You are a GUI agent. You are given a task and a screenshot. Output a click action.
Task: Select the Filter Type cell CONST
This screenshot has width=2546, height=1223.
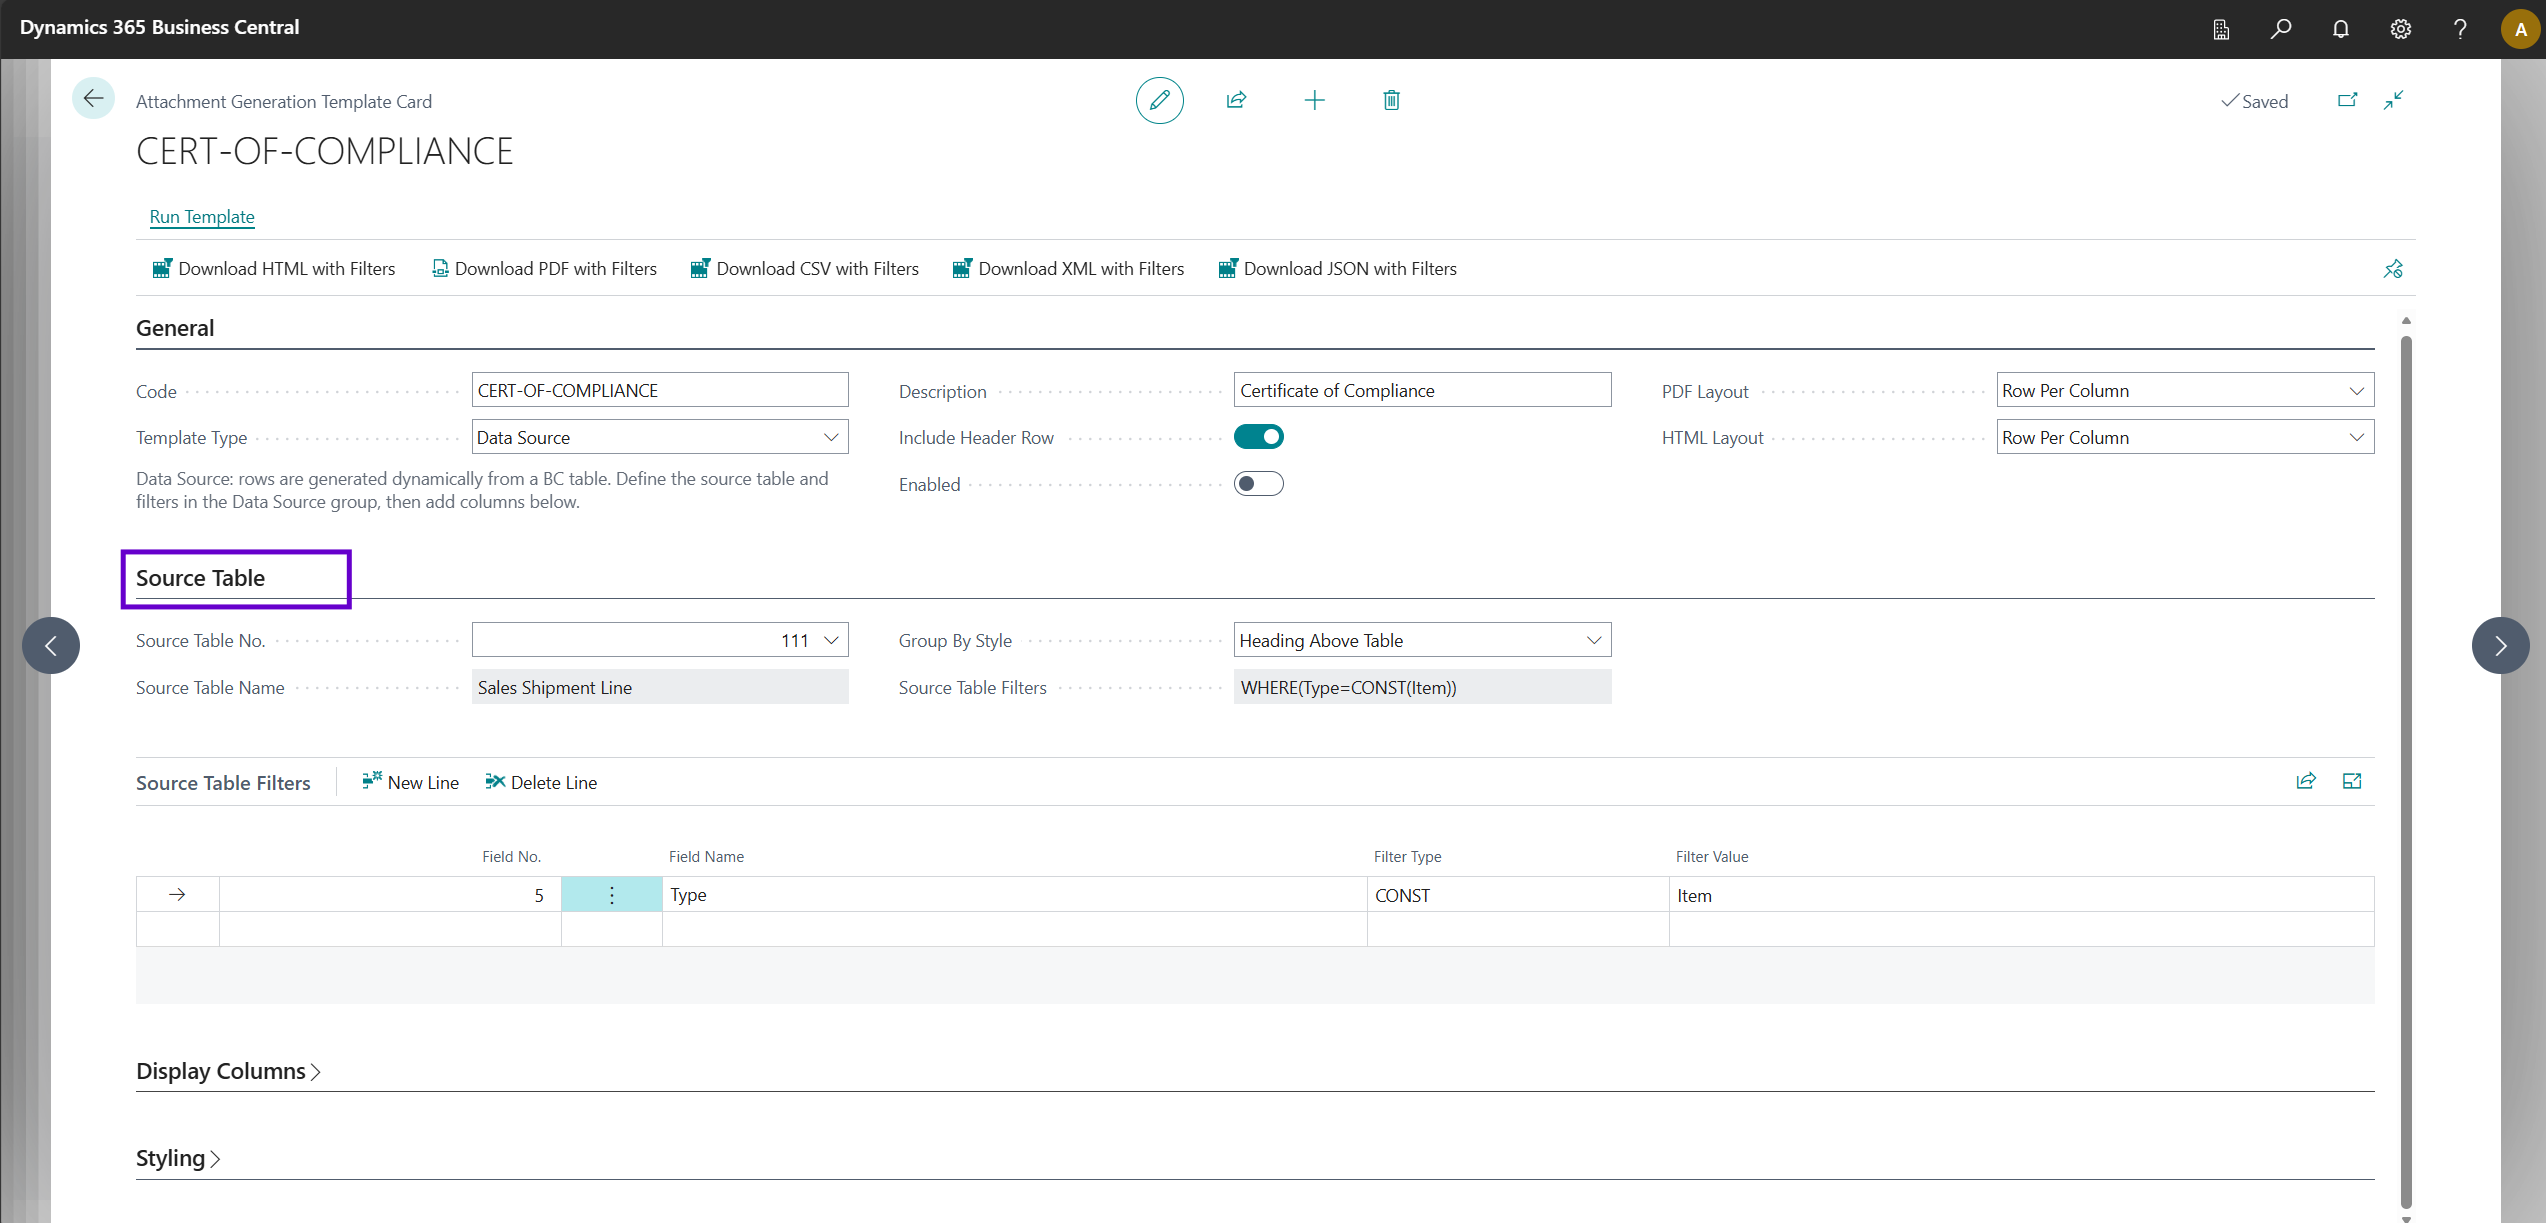1518,895
